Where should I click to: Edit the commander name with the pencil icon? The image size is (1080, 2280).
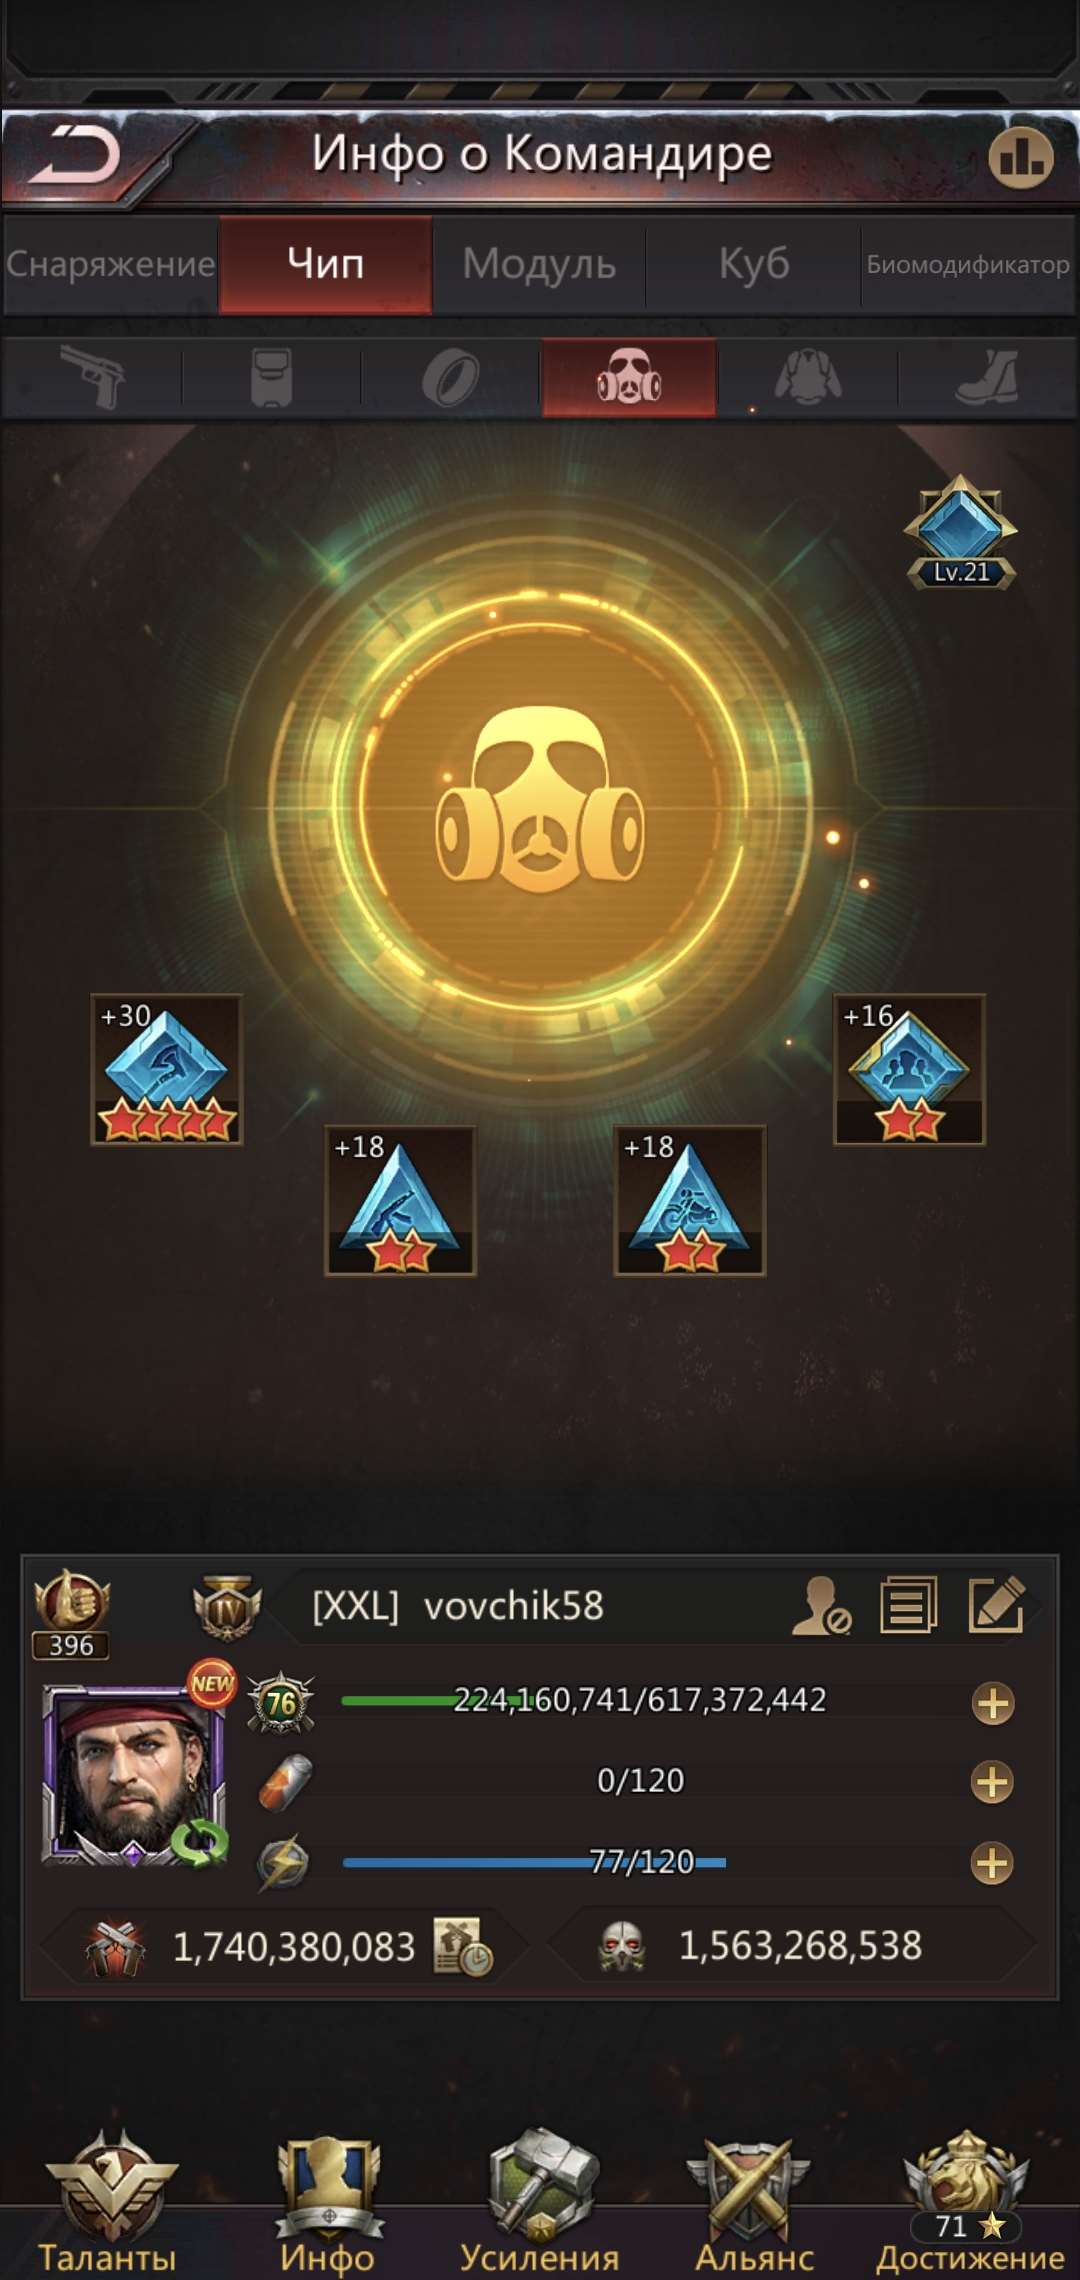[996, 1605]
